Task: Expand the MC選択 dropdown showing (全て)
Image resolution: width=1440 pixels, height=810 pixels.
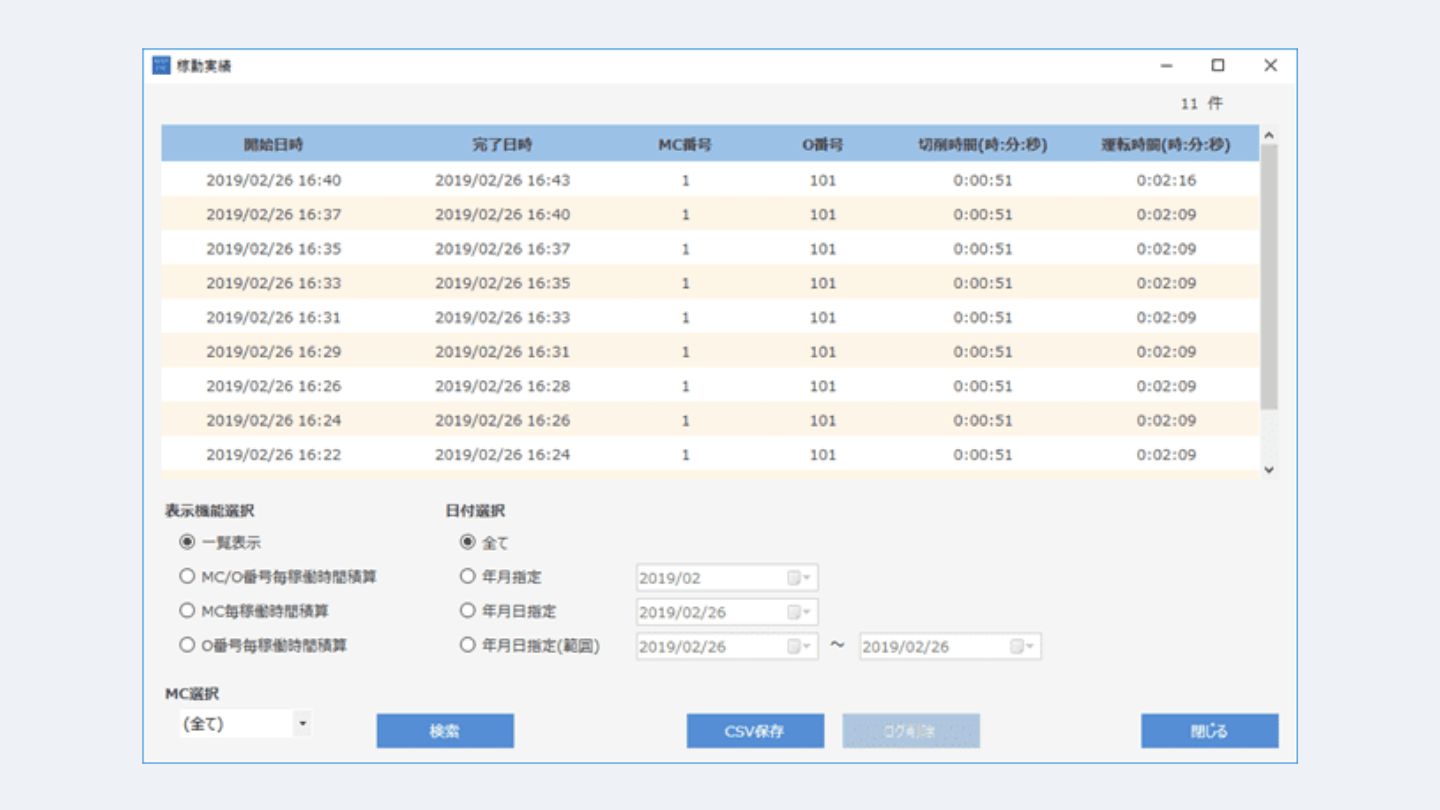Action: 302,723
